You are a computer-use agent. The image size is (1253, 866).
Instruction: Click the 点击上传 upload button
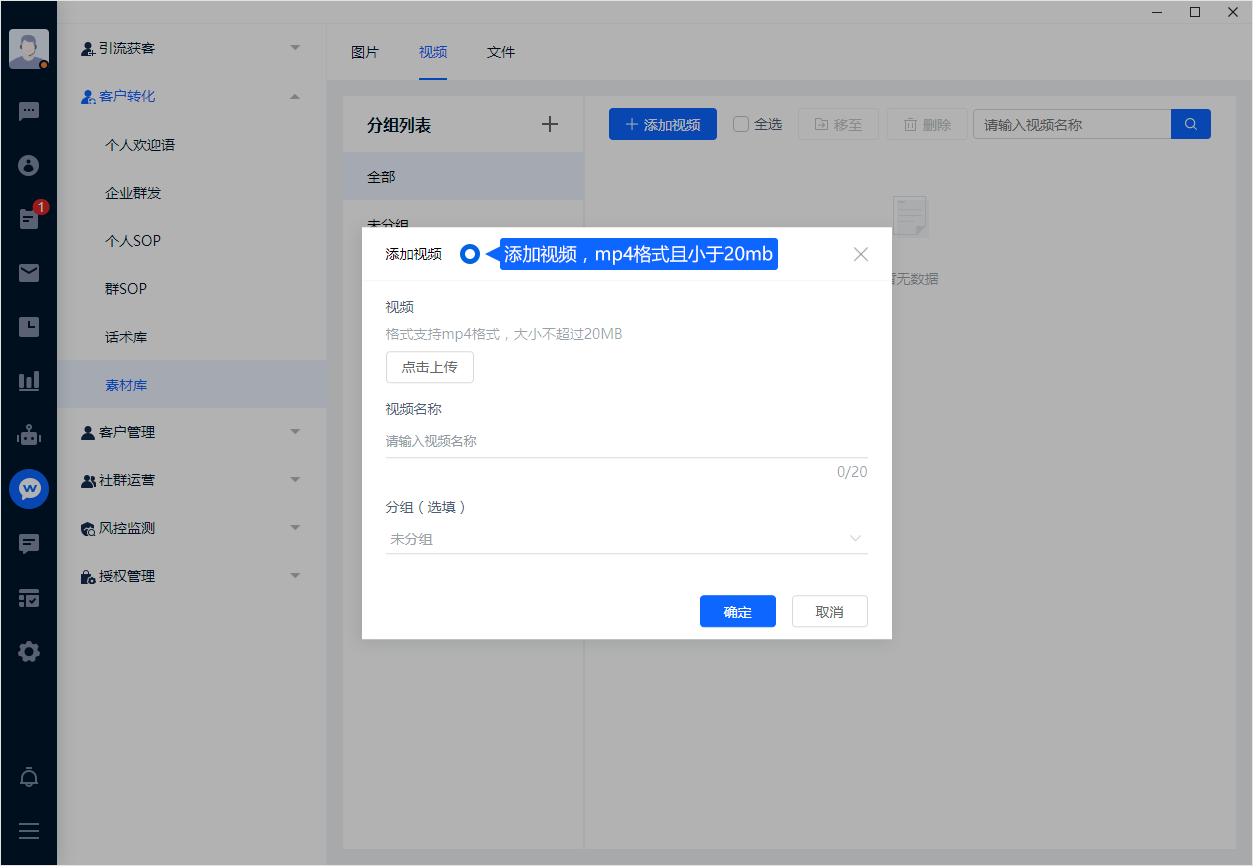pos(430,367)
